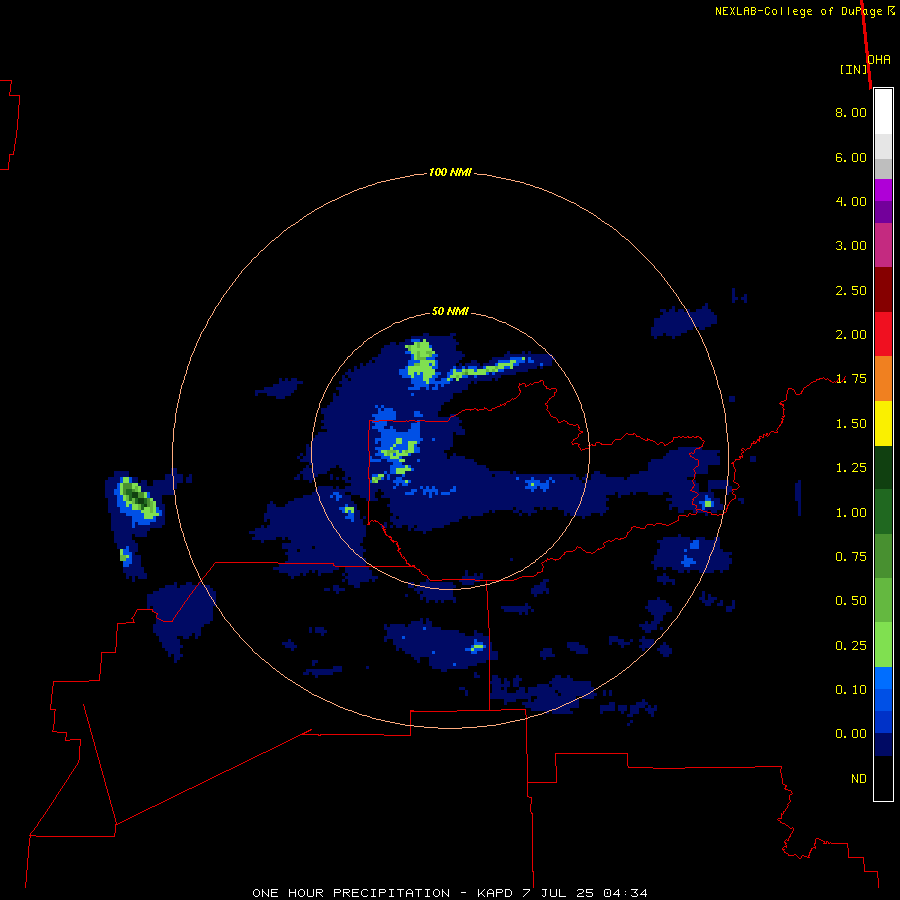900x900 pixels.
Task: Click the bright red legend swatch
Action: pos(883,334)
